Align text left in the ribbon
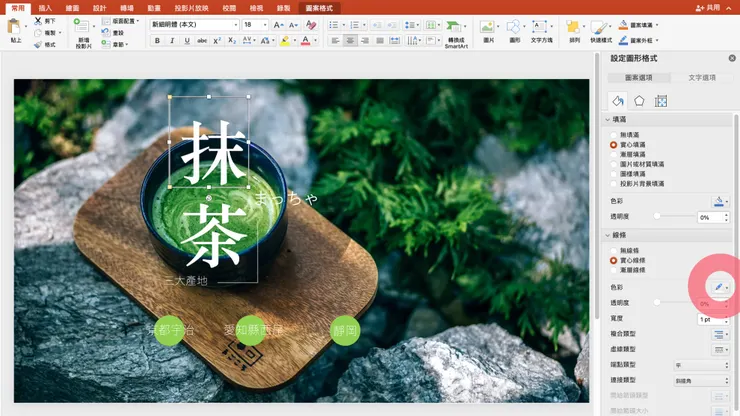Viewport: 740px width, 416px height. [x=335, y=41]
